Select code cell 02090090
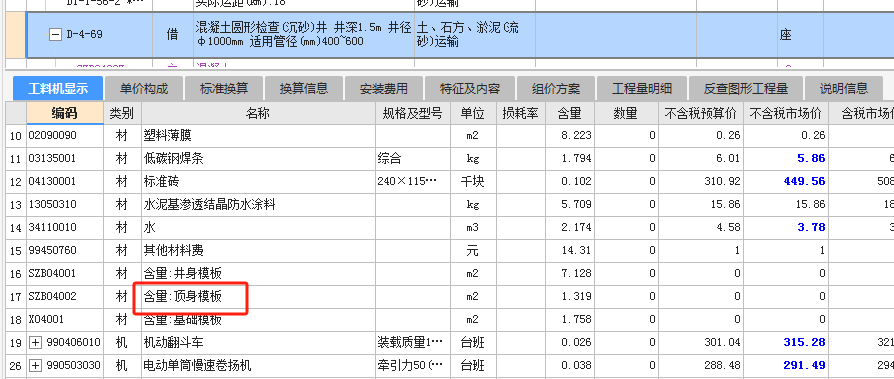This screenshot has height=379, width=894. [x=64, y=136]
